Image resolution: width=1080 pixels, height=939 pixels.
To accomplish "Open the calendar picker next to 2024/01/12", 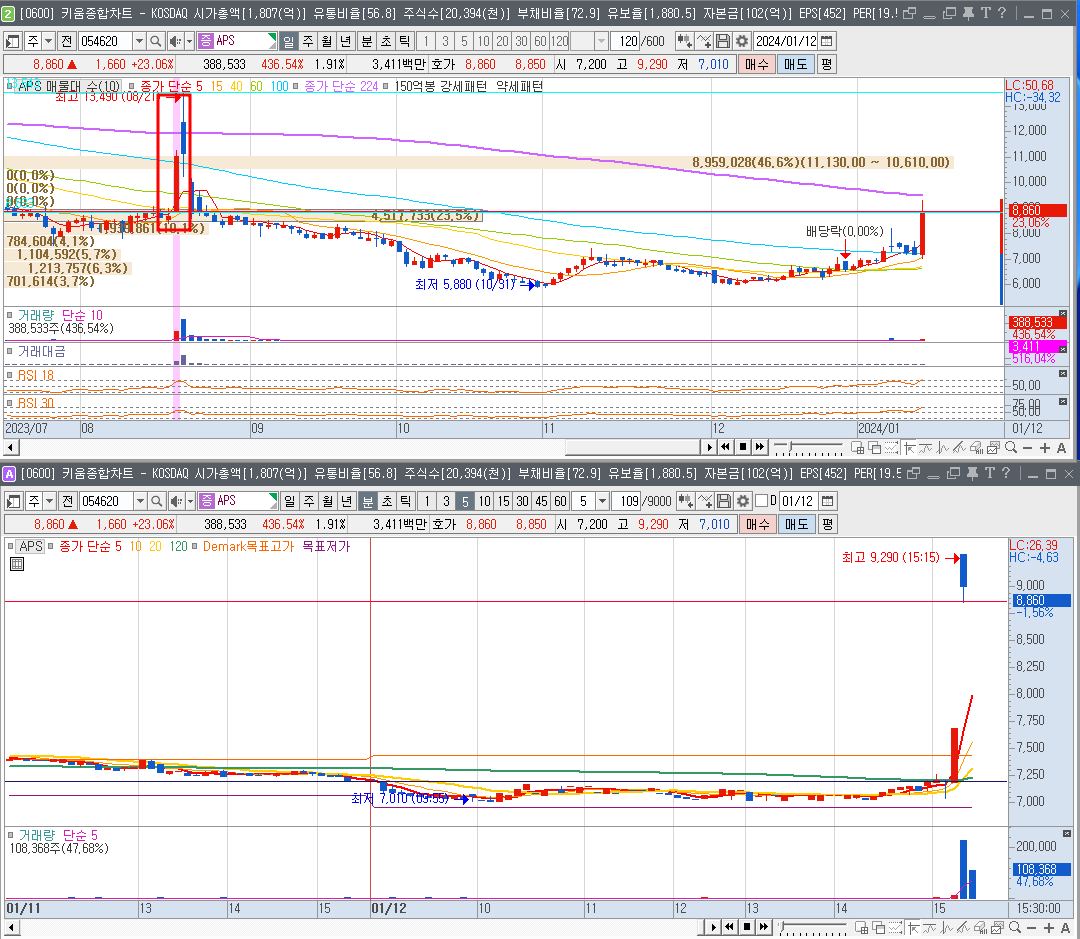I will pyautogui.click(x=827, y=41).
